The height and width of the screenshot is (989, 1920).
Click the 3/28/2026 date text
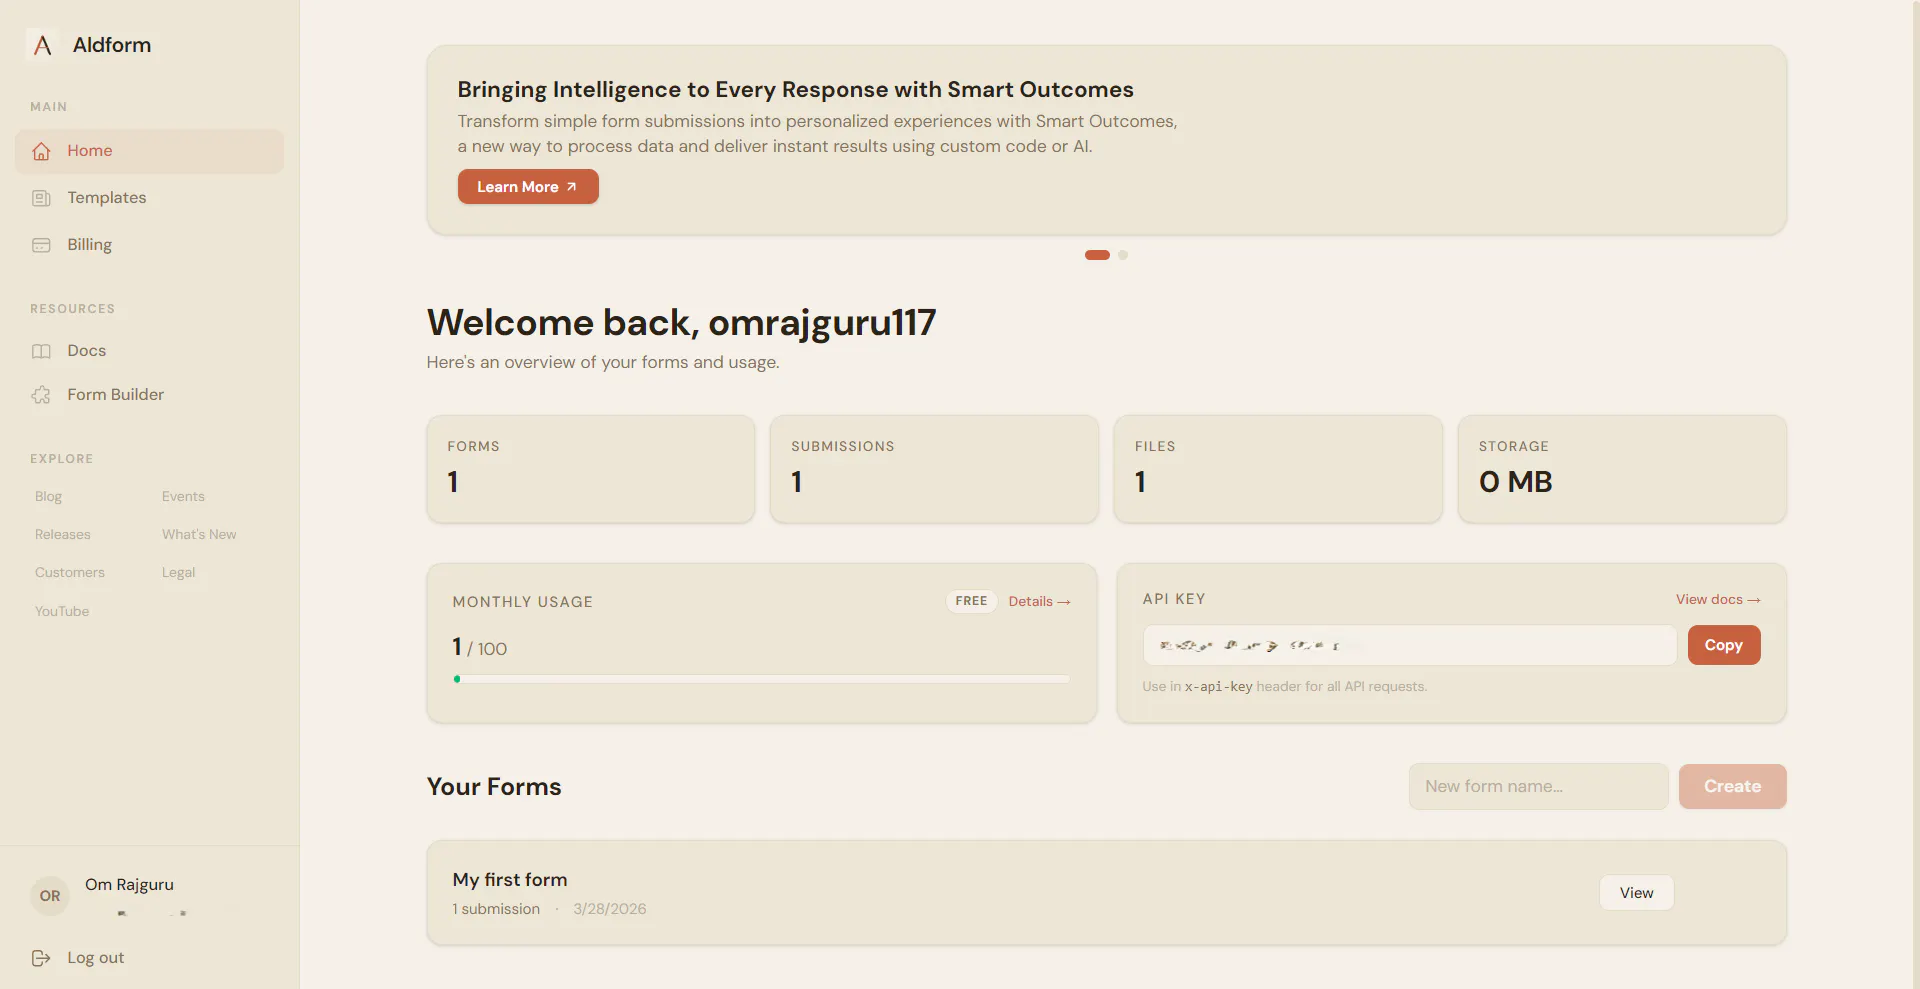[x=609, y=909]
